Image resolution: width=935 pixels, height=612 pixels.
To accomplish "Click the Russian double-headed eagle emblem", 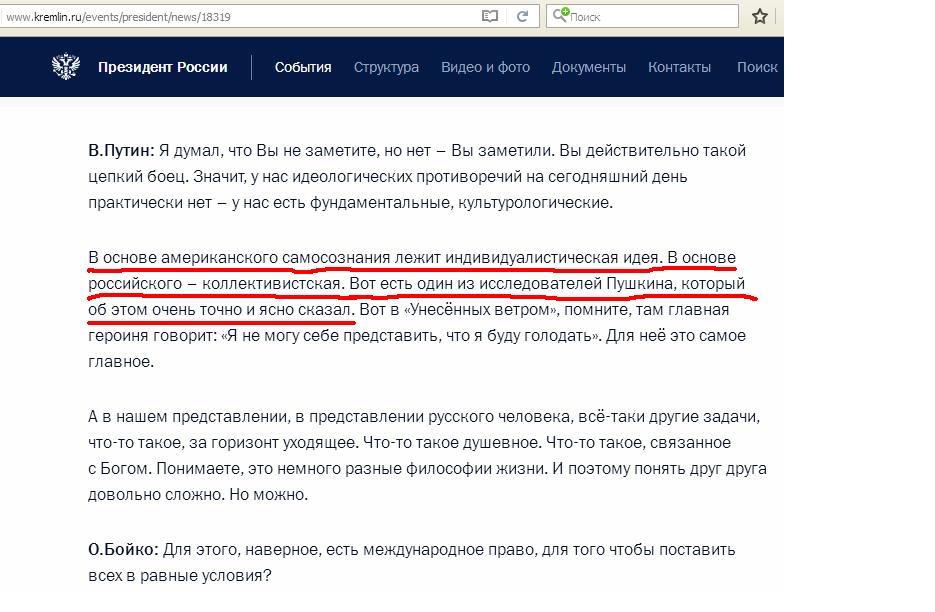I will tap(66, 67).
